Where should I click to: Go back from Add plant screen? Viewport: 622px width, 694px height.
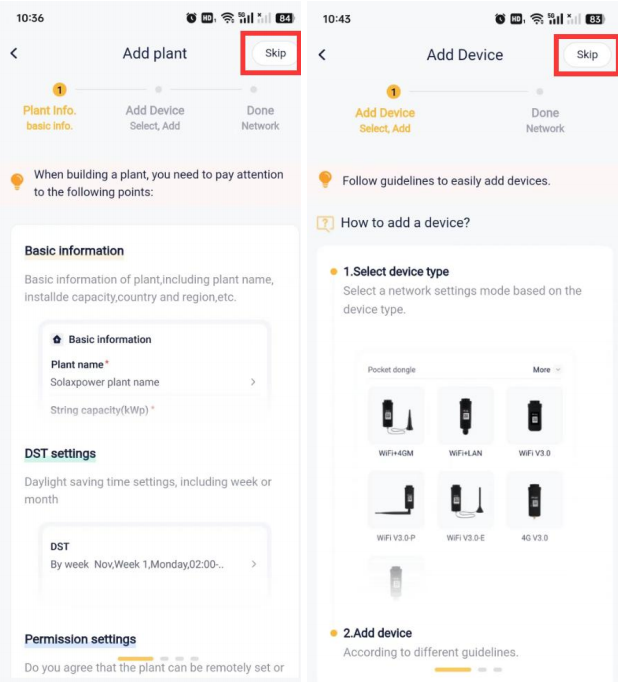(x=14, y=53)
